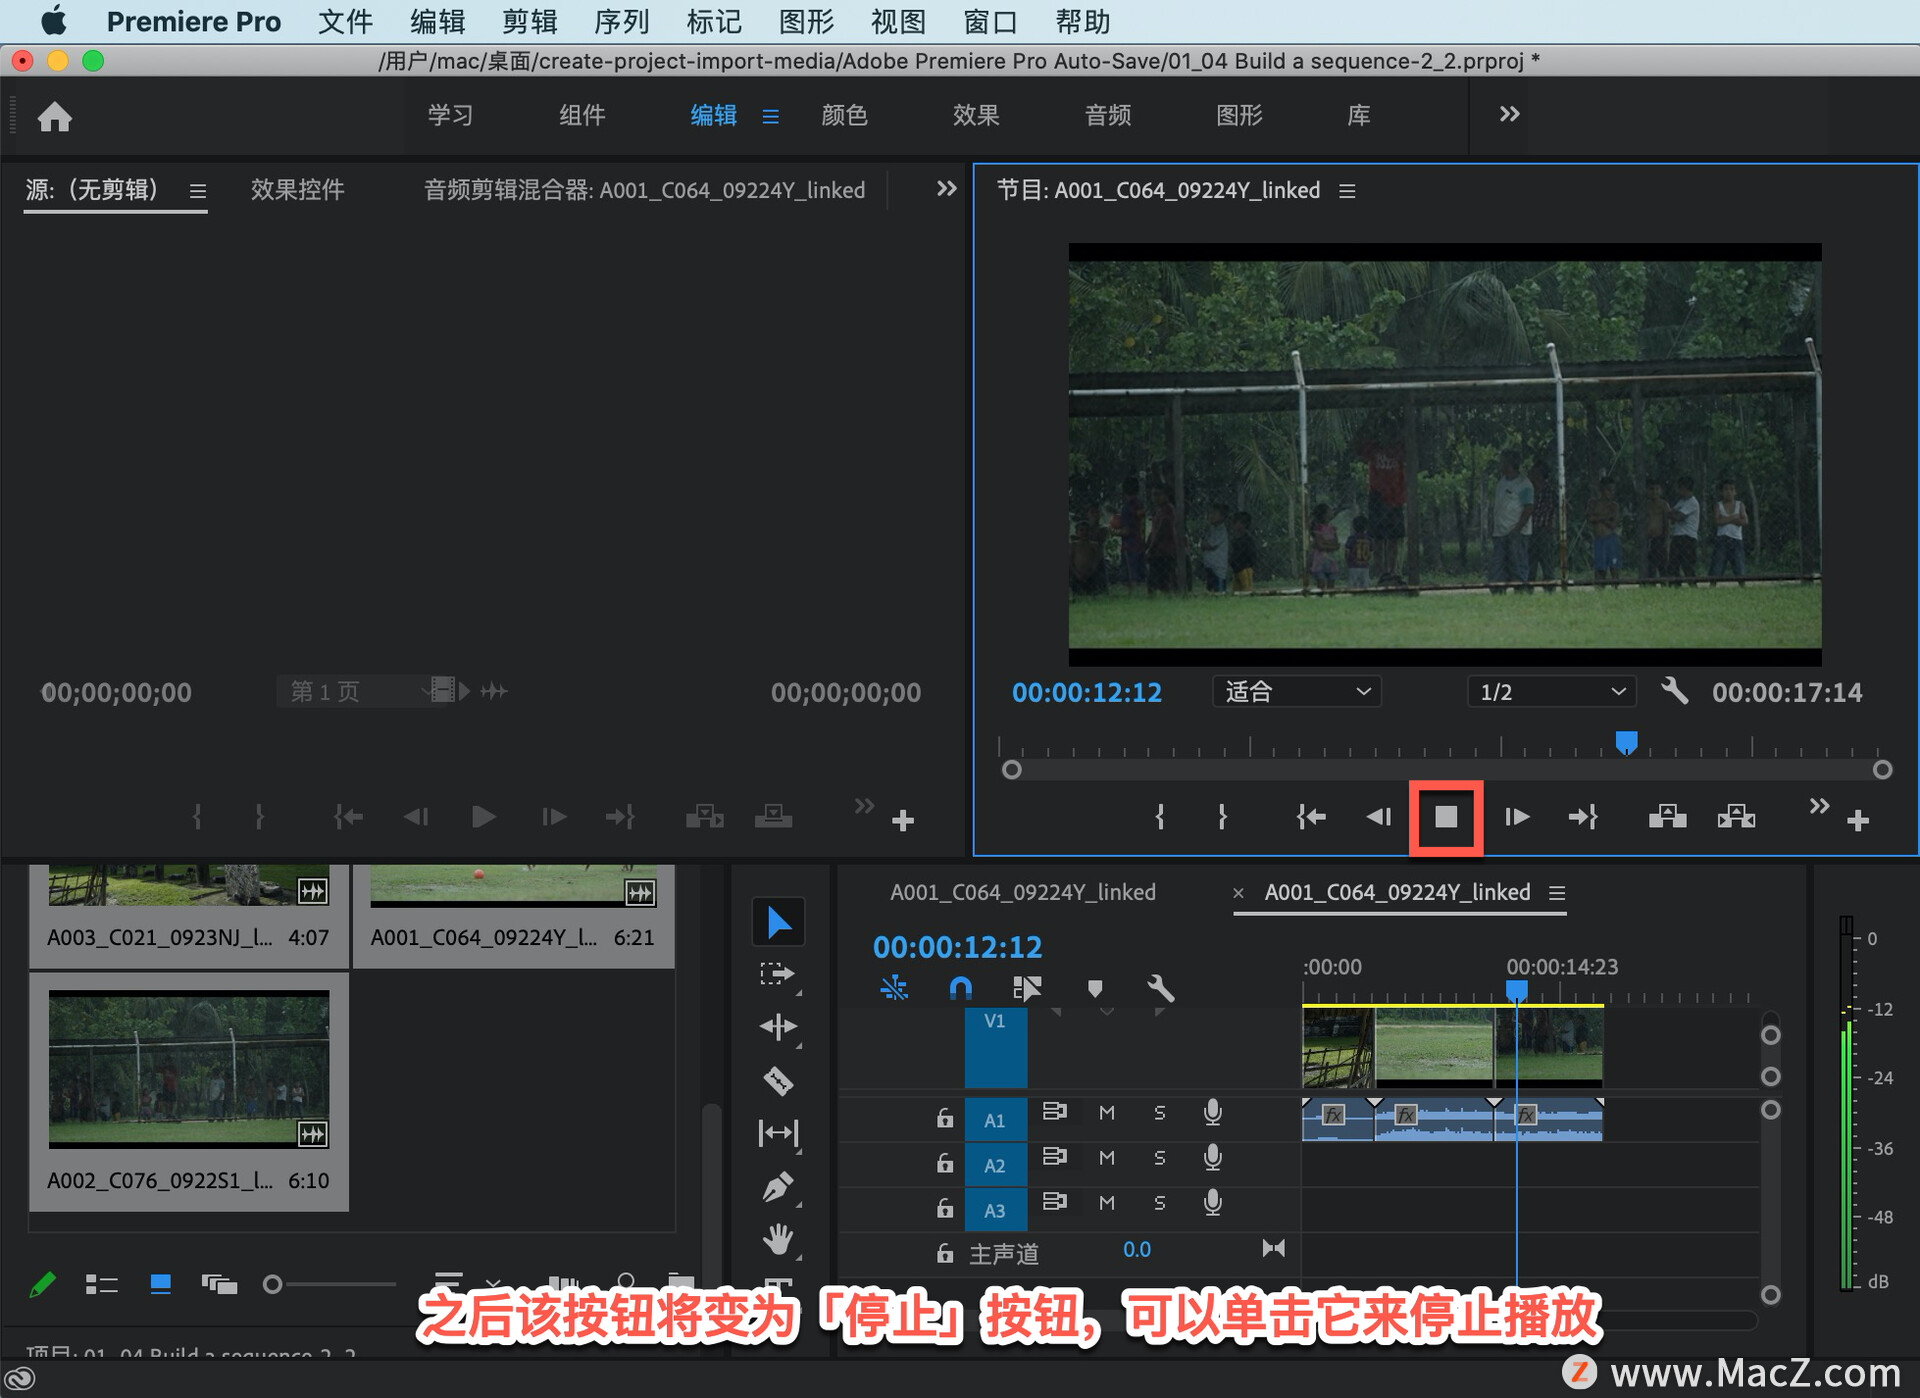Click the Ripple Edit tool
Viewport: 1920px width, 1398px height.
pos(778,1027)
